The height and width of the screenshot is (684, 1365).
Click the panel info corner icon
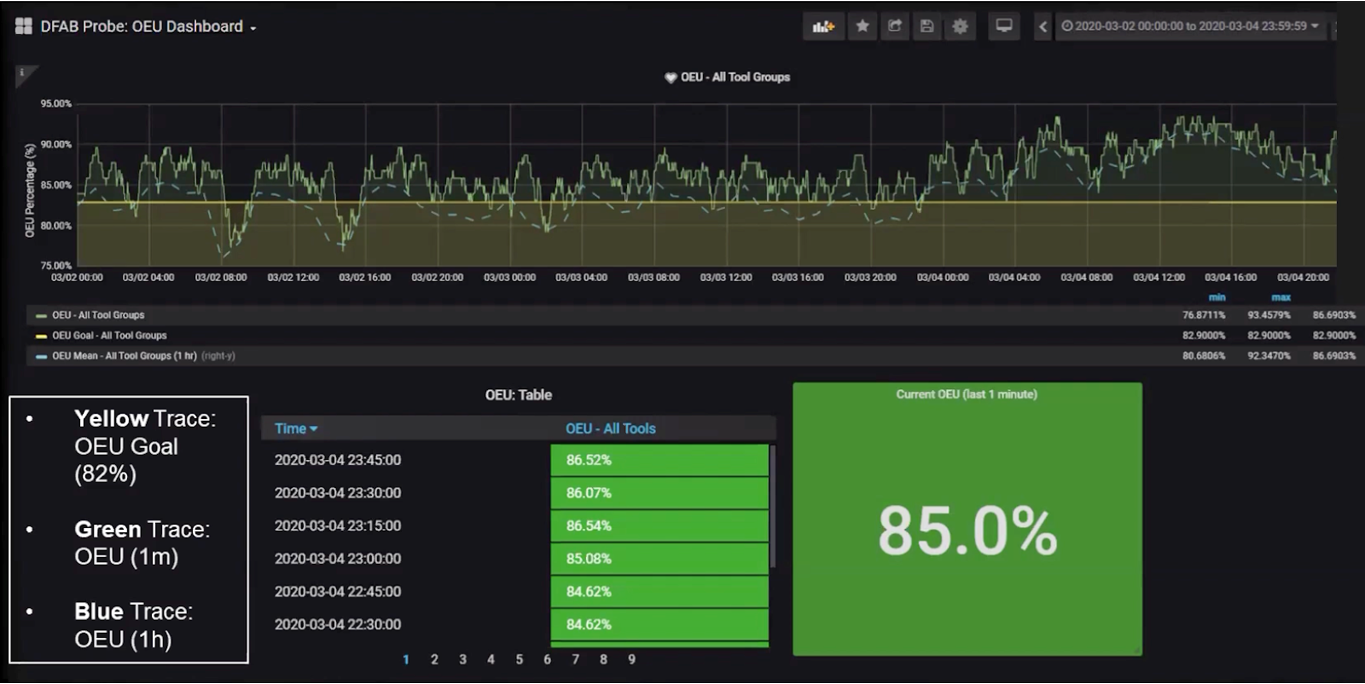click(x=24, y=73)
